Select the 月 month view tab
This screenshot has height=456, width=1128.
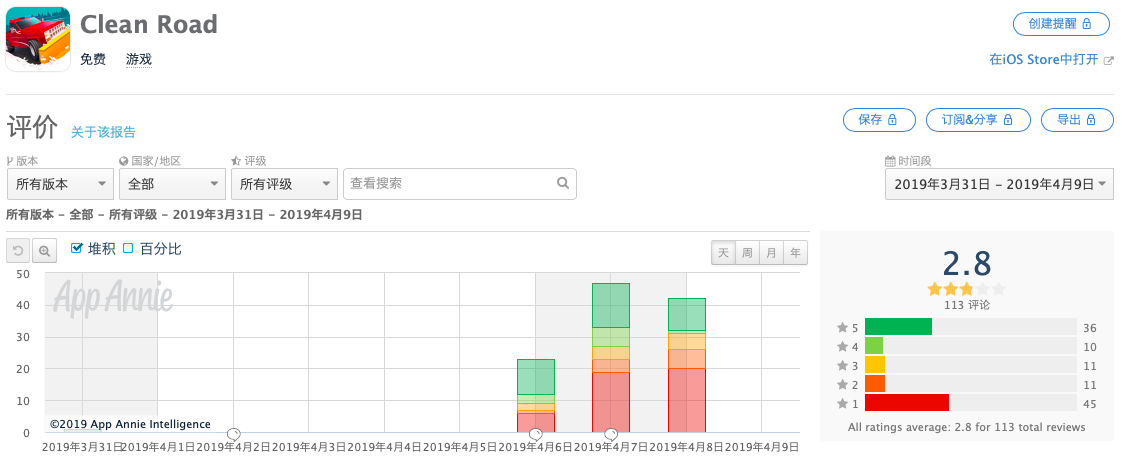click(771, 253)
